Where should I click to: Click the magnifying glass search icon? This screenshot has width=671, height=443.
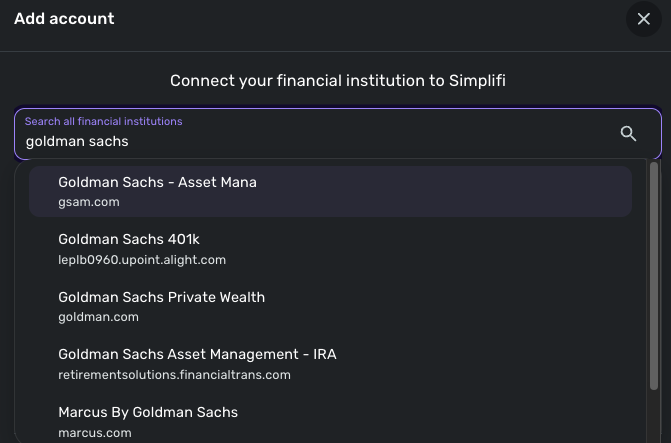pos(628,134)
